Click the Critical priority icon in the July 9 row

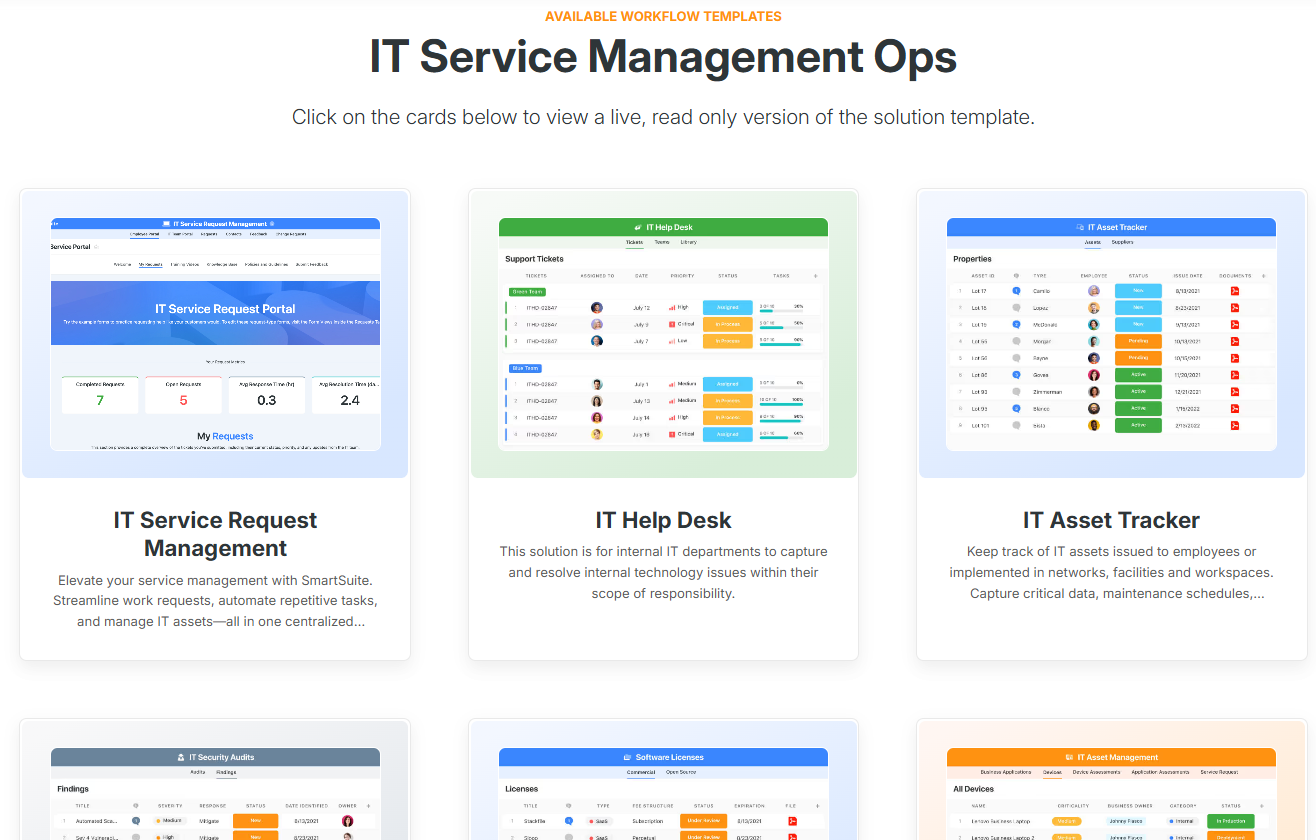point(672,324)
